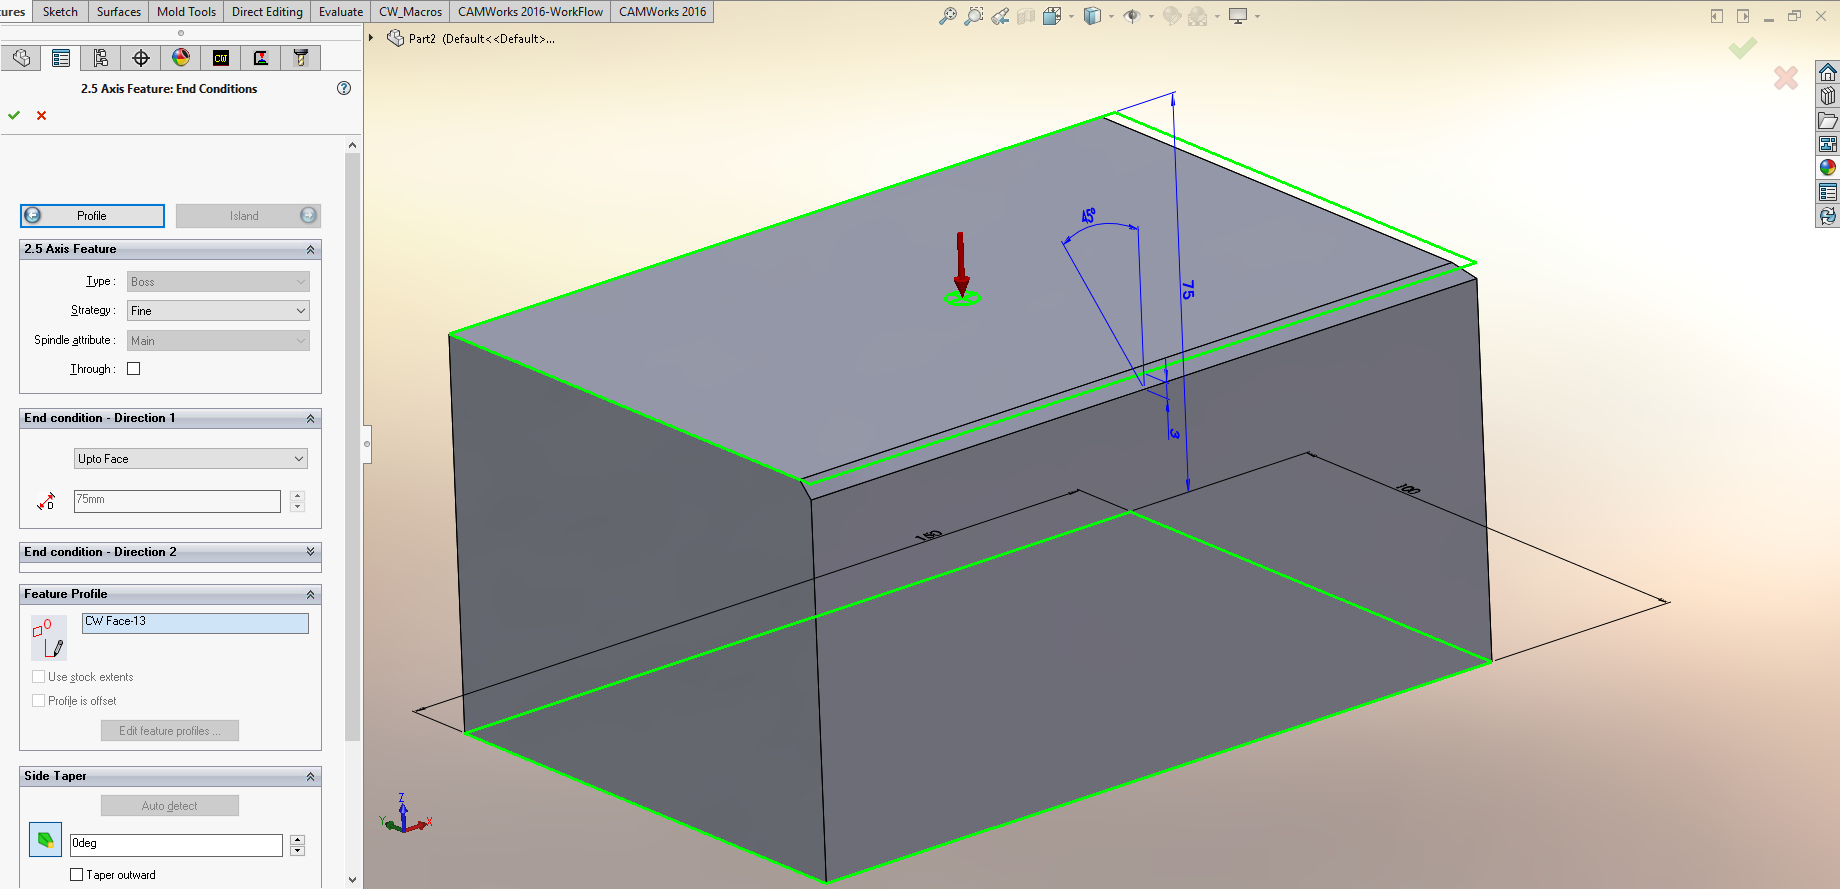Open the ConfigurationManager tab icon
Image resolution: width=1840 pixels, height=889 pixels.
click(x=100, y=58)
